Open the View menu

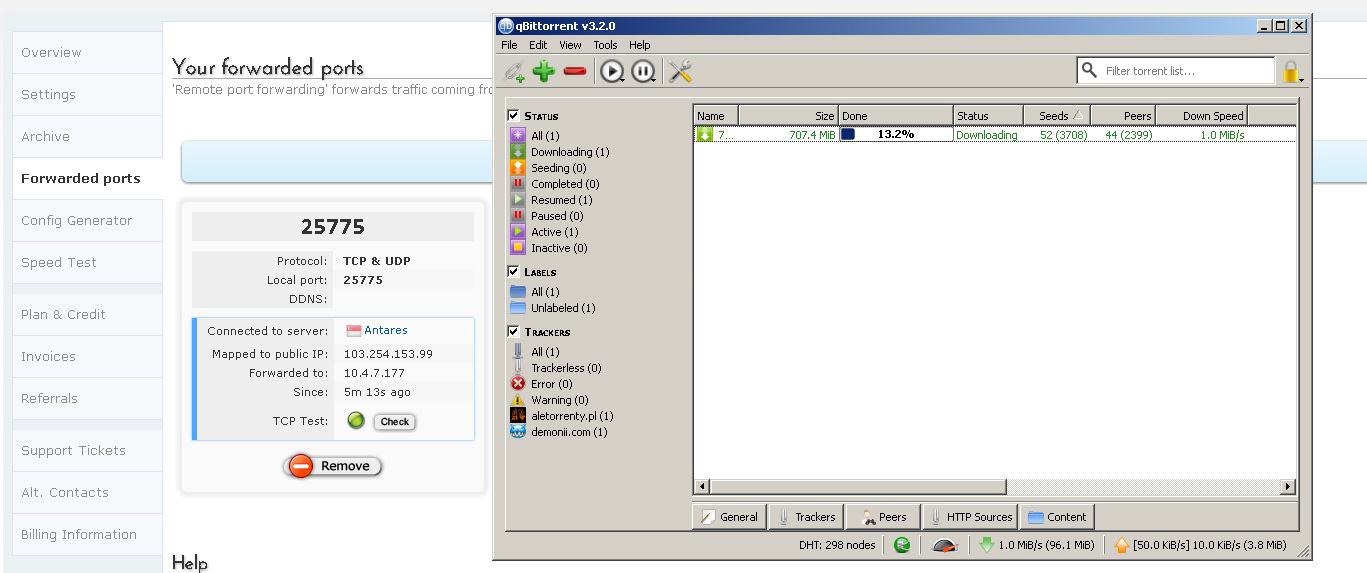click(570, 45)
